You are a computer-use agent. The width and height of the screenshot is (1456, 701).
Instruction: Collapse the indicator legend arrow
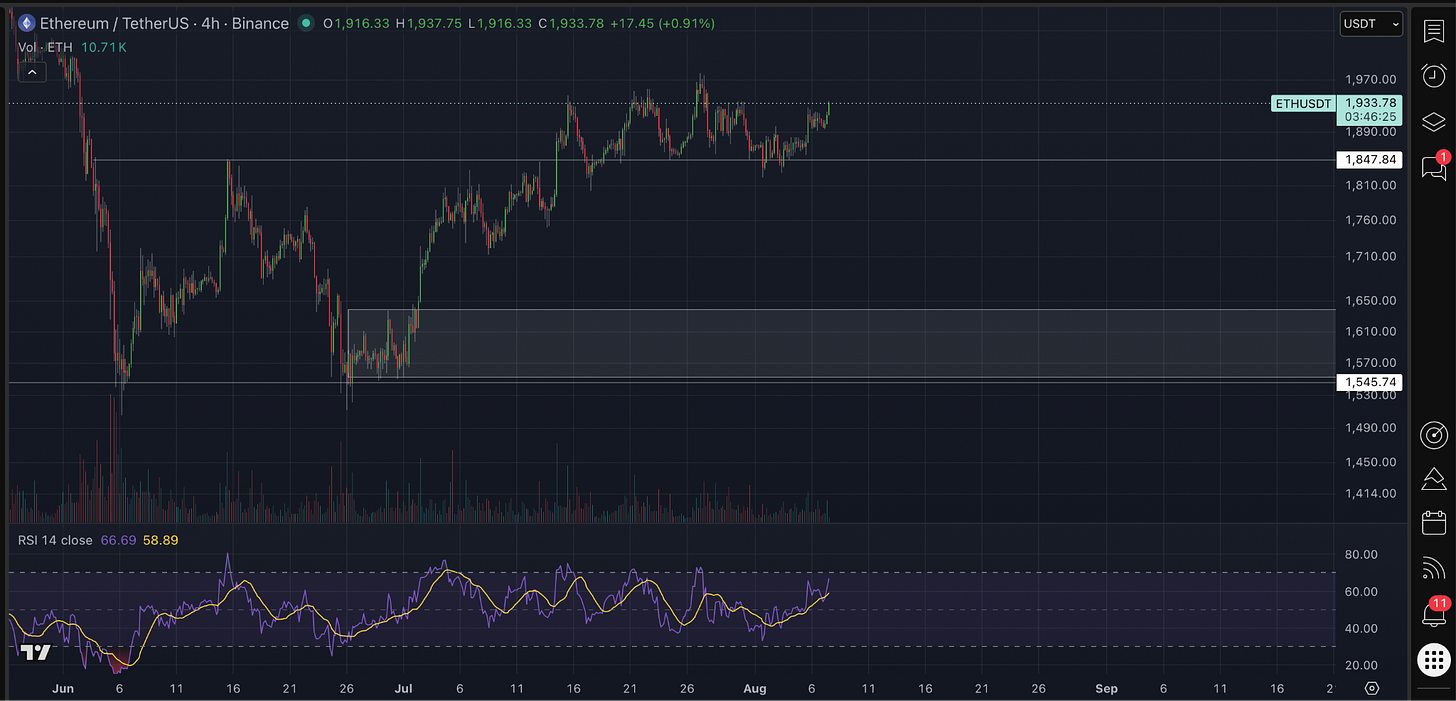(31, 72)
